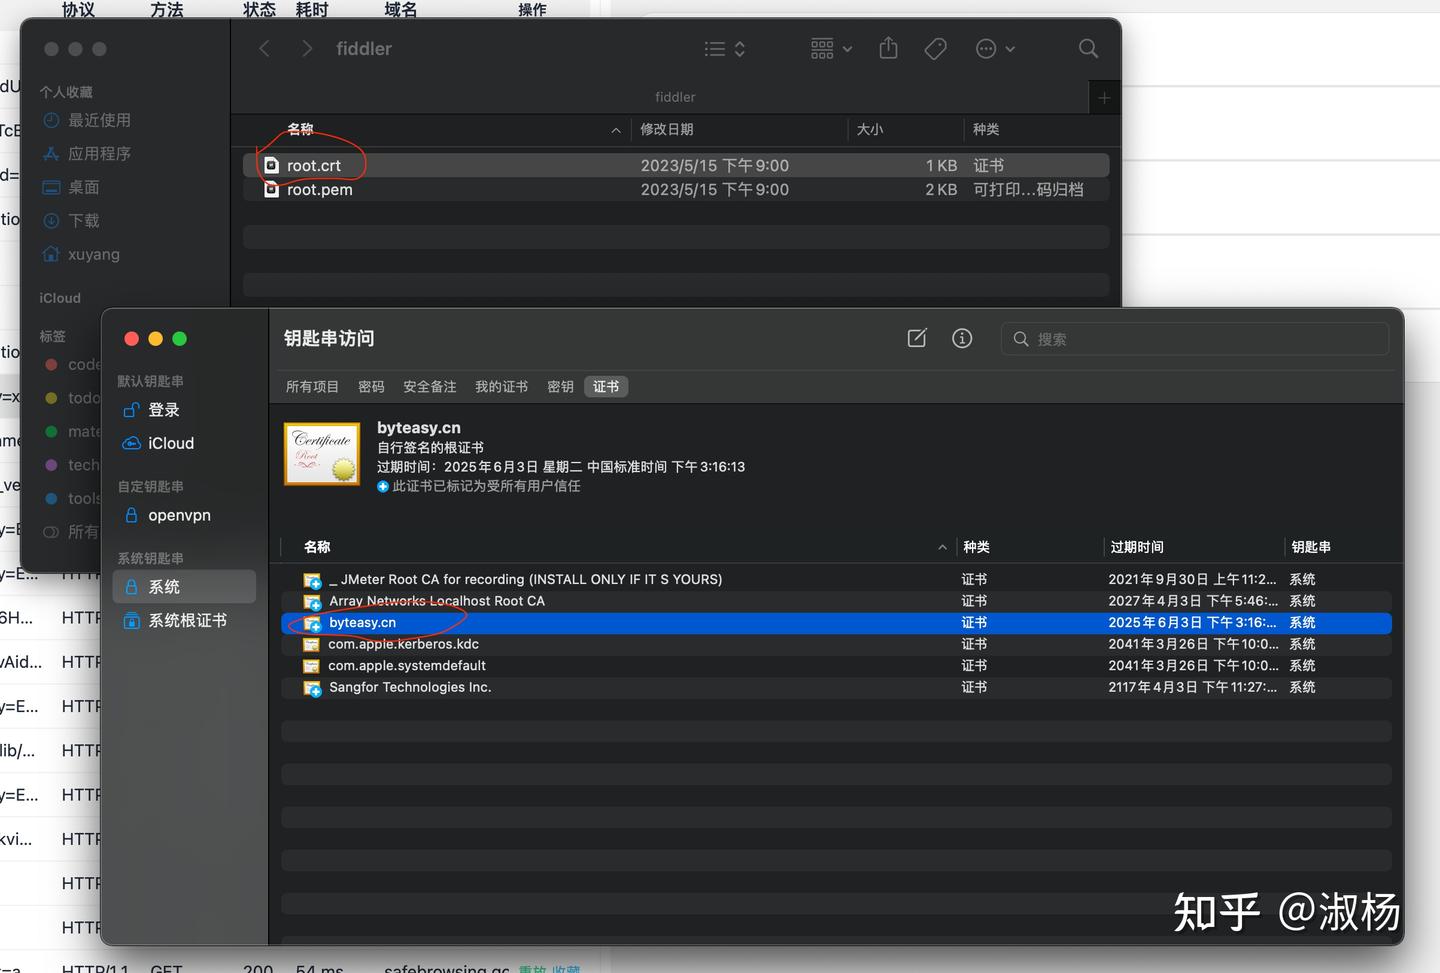Sort certificates by 名称 column
Screen dimensions: 1440x973
pos(317,547)
